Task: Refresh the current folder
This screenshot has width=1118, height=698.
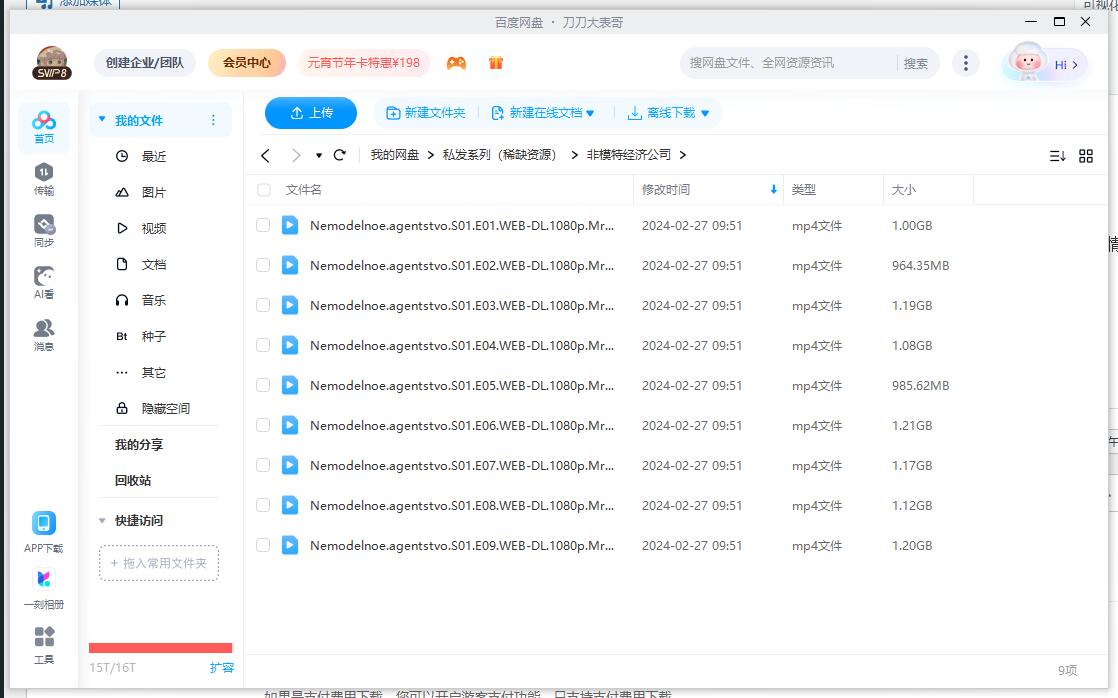Action: (340, 155)
